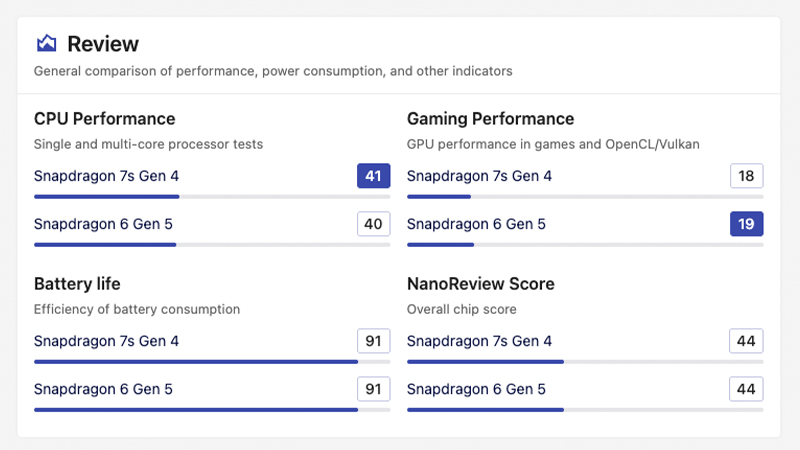
Task: Open Snapdragon 6 Gen 5 under NanoReview Score
Action: click(x=476, y=389)
